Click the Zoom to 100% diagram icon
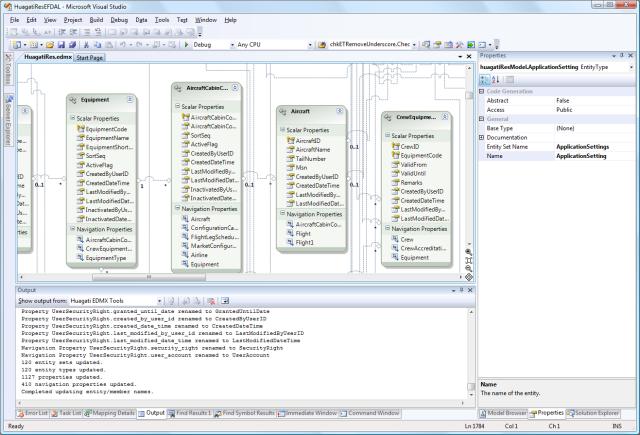Screen dimensions: 640x435 pyautogui.click(x=469, y=260)
